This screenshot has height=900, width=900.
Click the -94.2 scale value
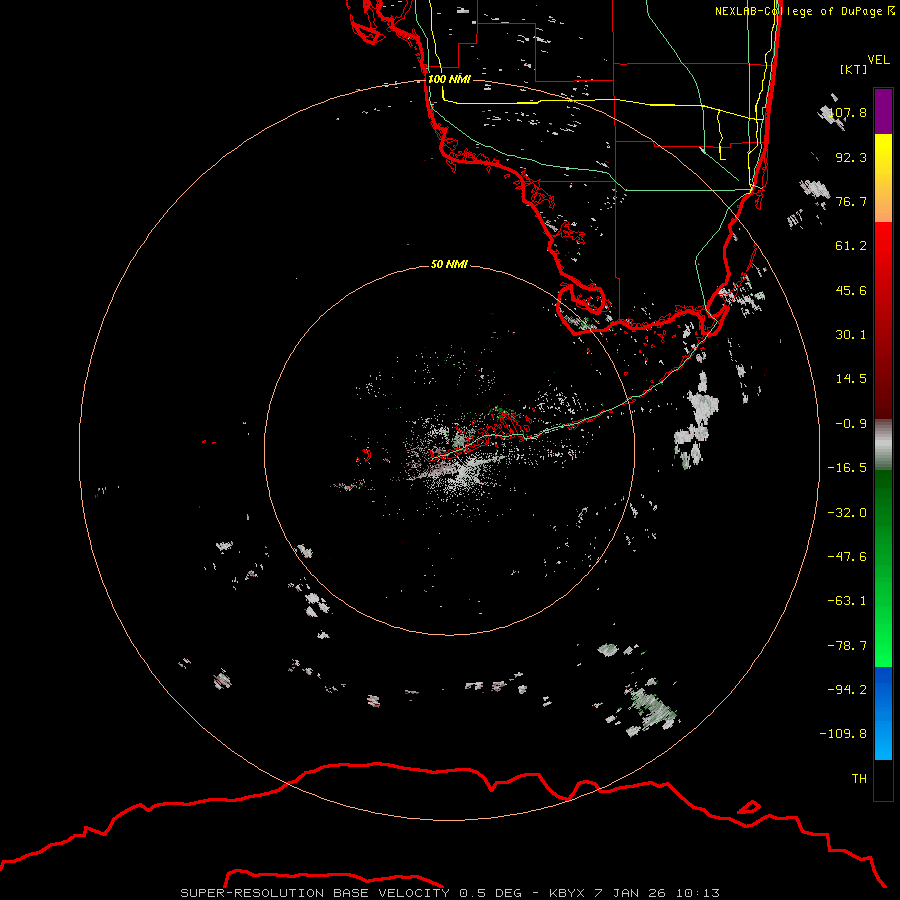(847, 689)
